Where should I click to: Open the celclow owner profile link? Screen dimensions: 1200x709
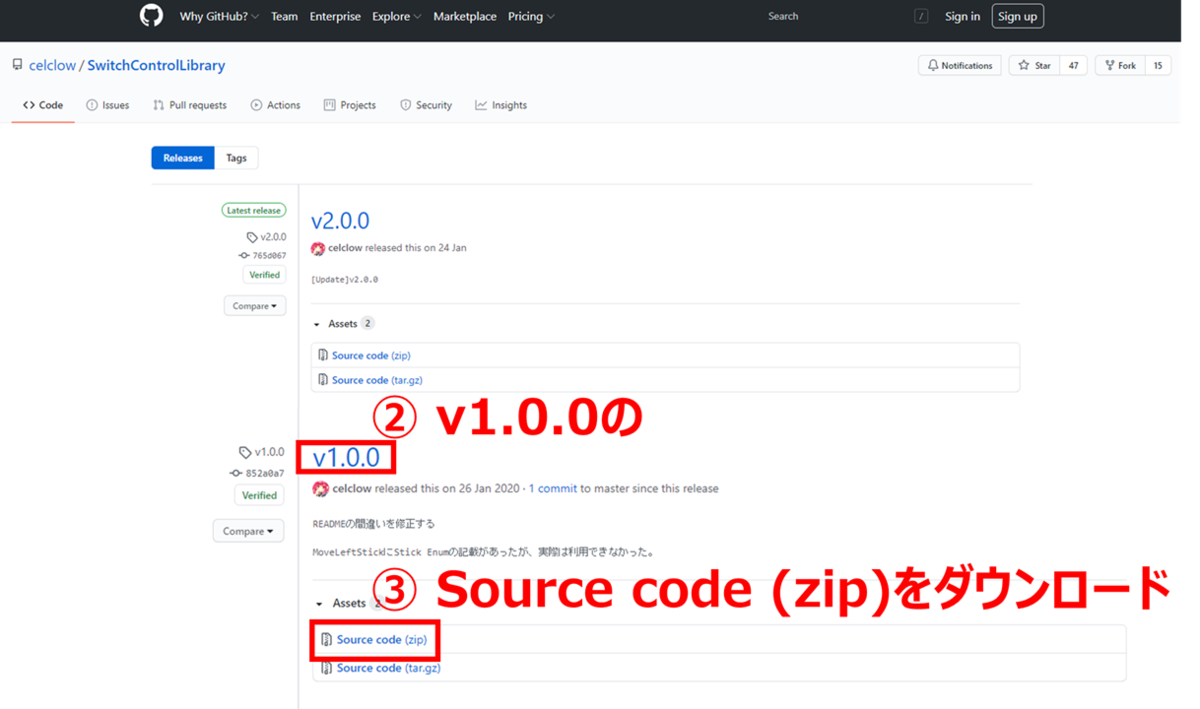(x=52, y=66)
